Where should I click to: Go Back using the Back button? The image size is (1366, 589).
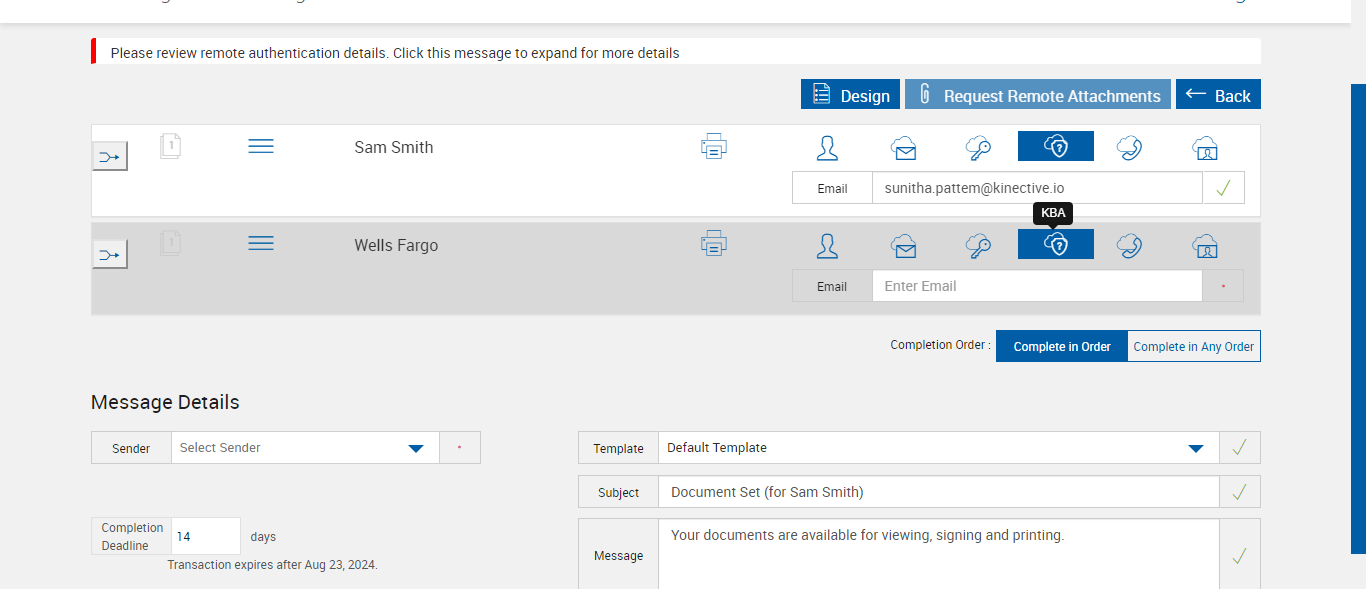(1218, 95)
